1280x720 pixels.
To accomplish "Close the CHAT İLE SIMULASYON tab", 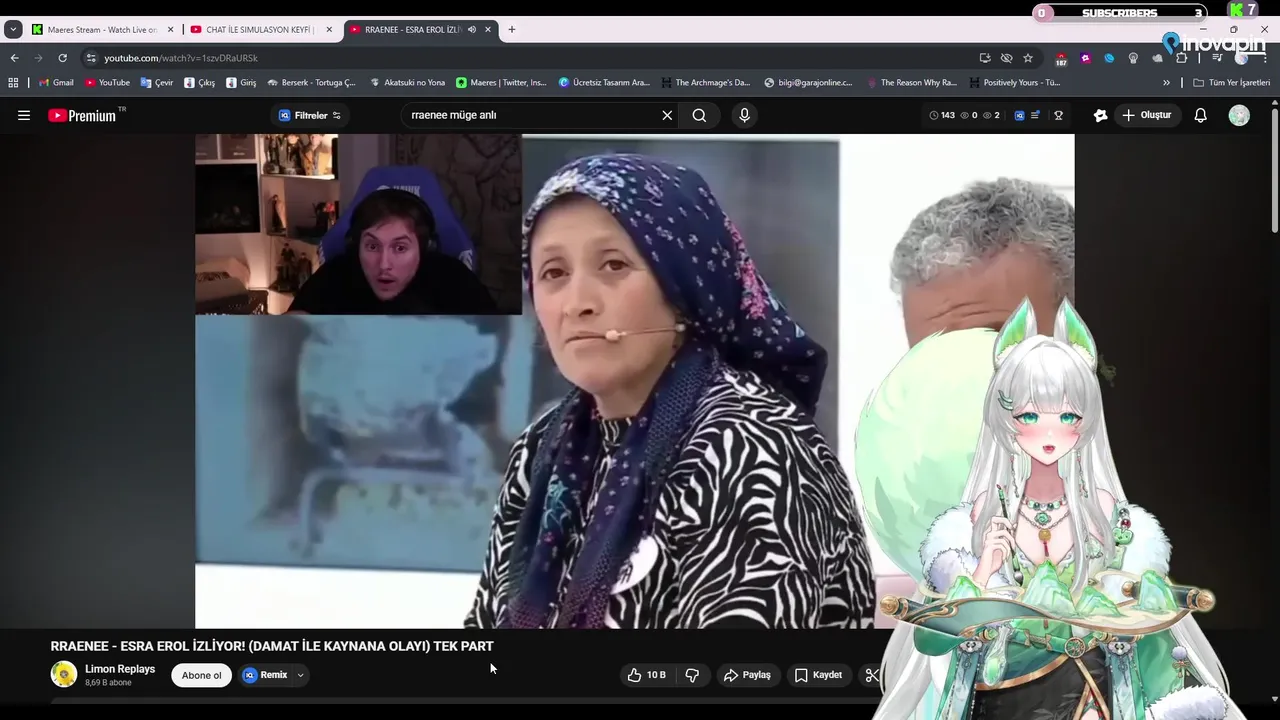I will coord(329,30).
